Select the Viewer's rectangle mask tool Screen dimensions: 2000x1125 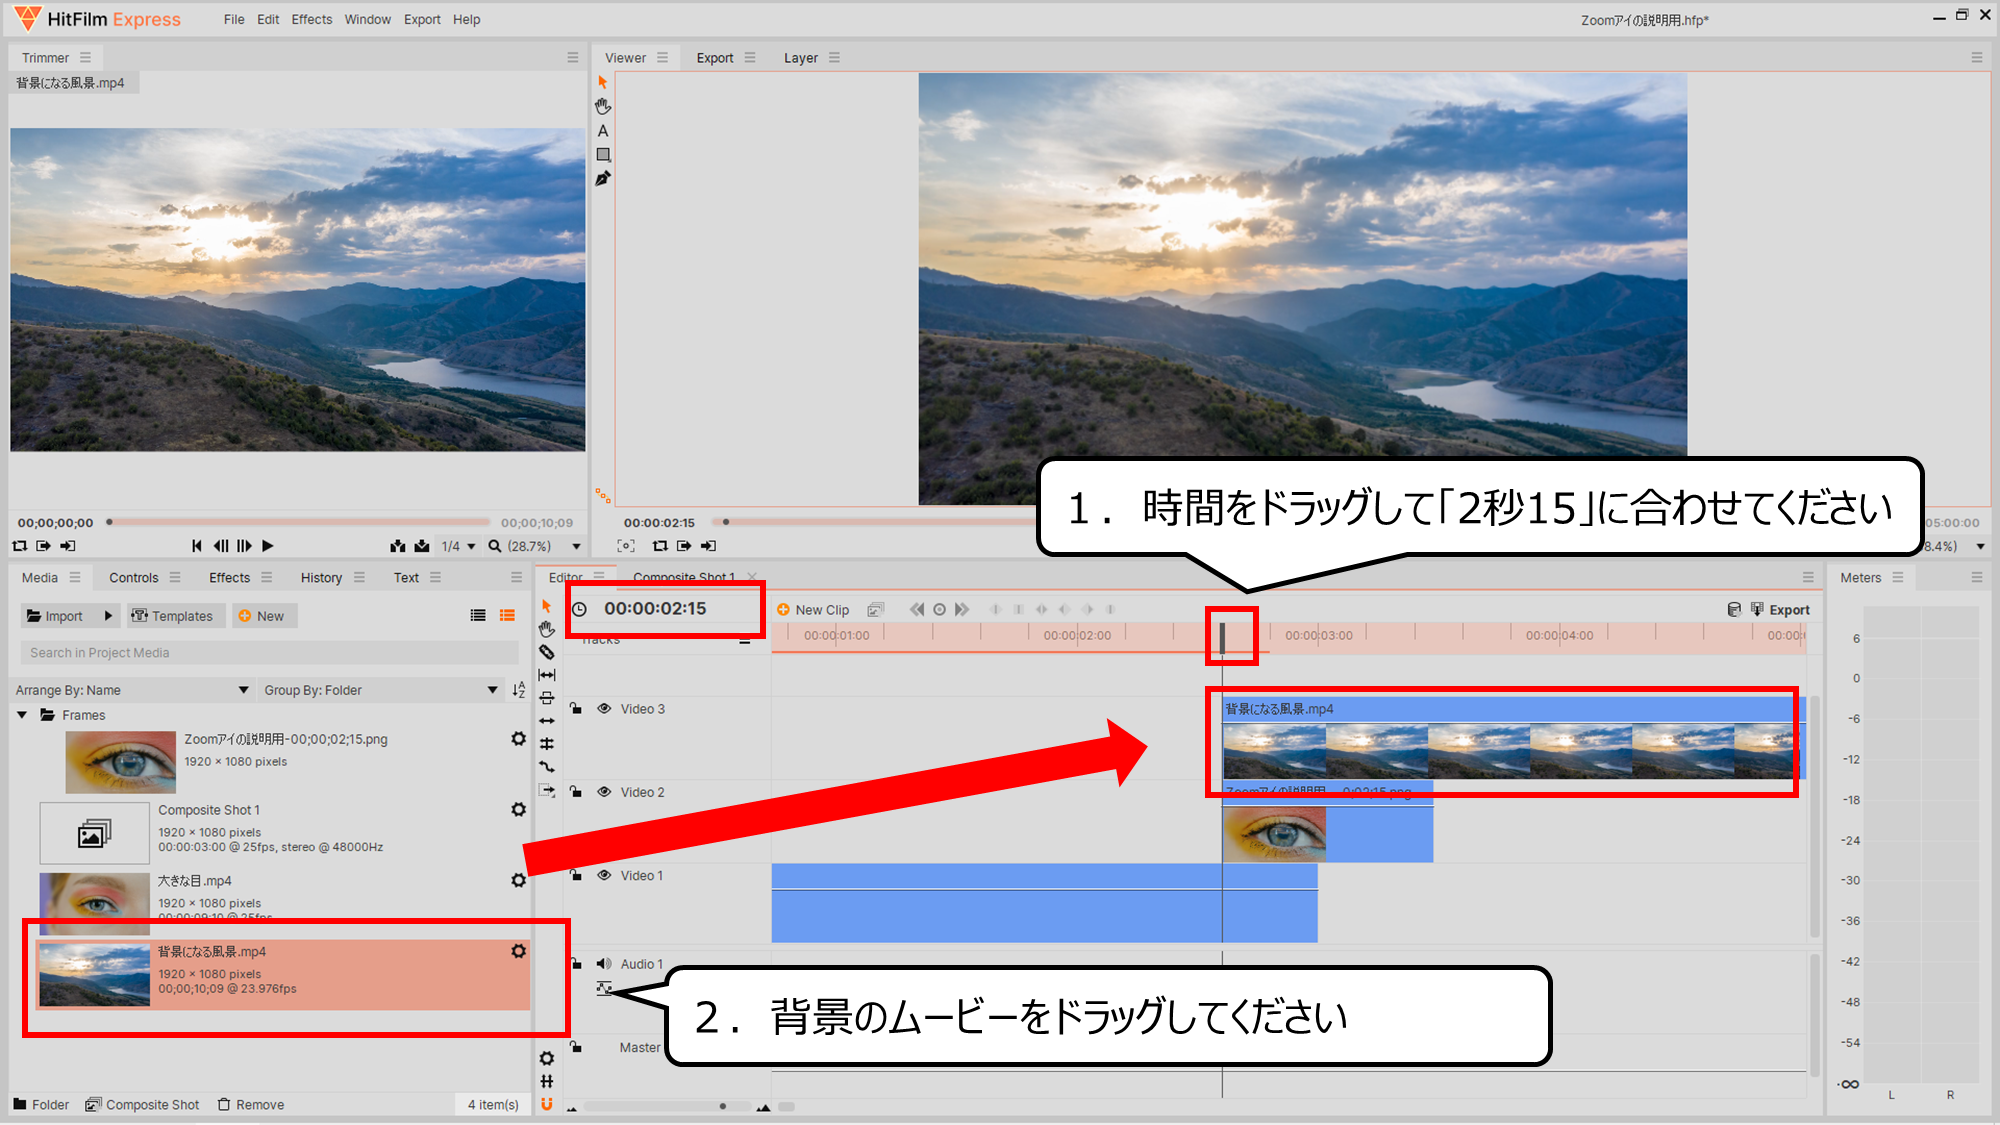pos(603,155)
